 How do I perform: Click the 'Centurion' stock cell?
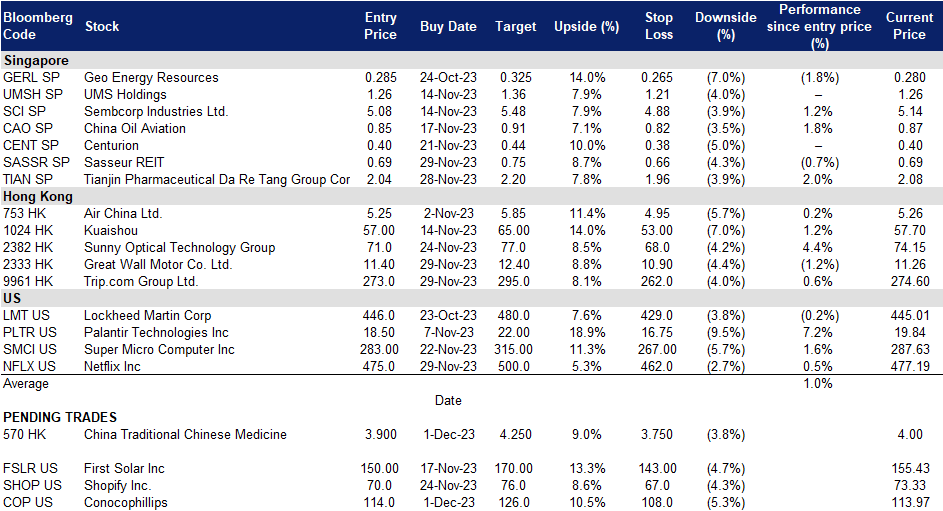coord(111,145)
